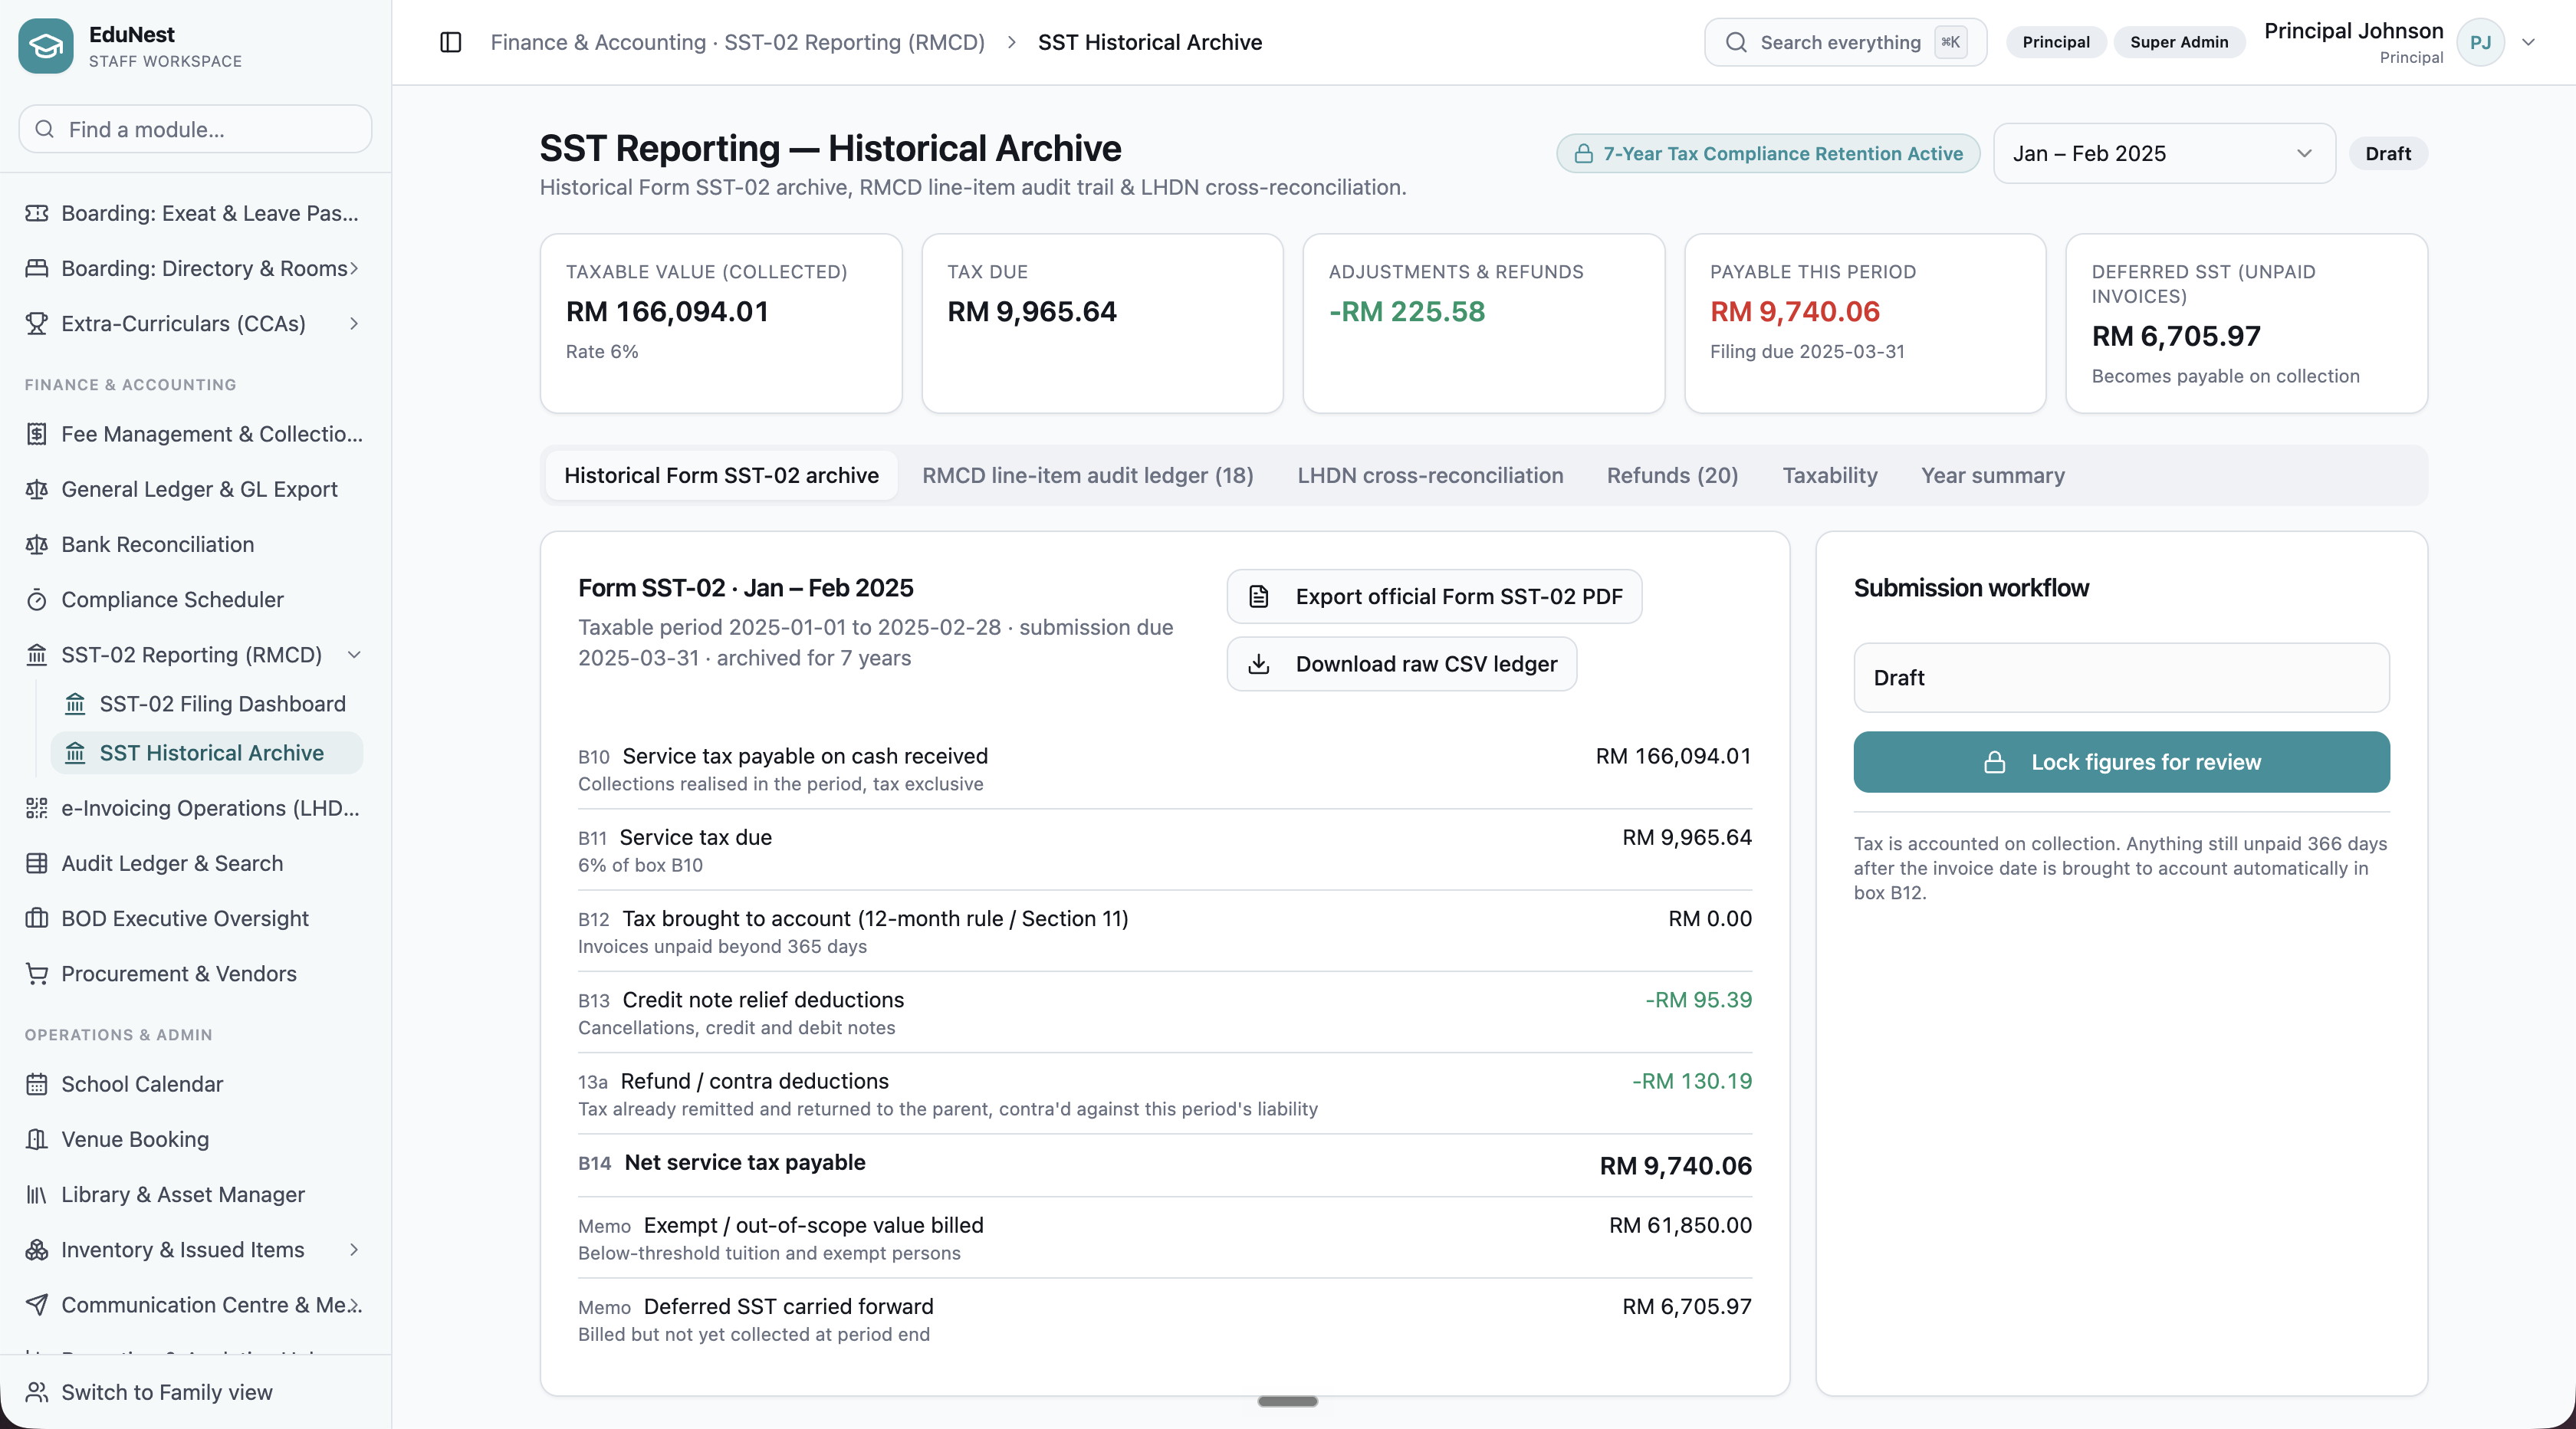The height and width of the screenshot is (1429, 2576).
Task: Expand Inventory & Issued Items chevron
Action: tap(354, 1250)
